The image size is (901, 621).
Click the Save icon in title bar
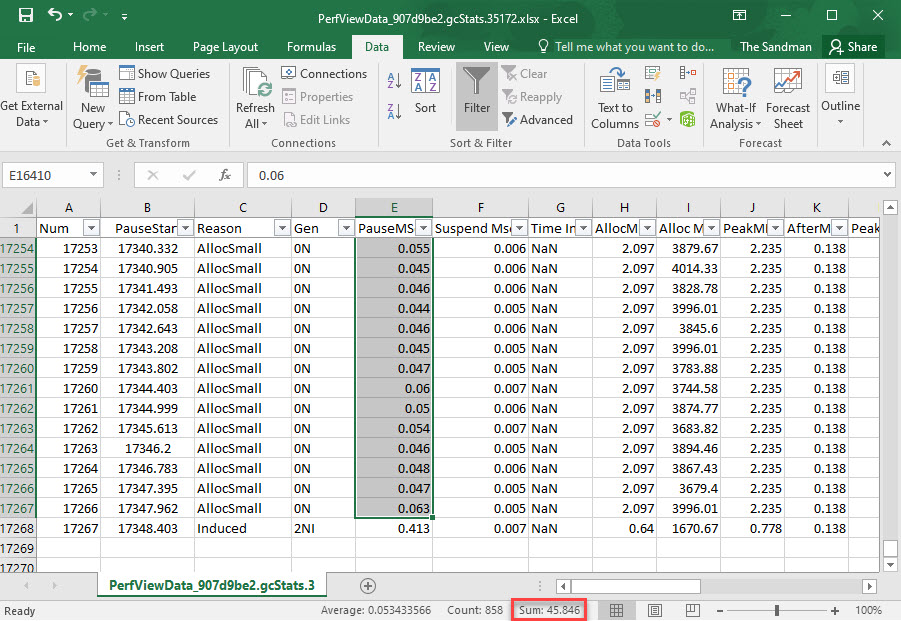(25, 16)
